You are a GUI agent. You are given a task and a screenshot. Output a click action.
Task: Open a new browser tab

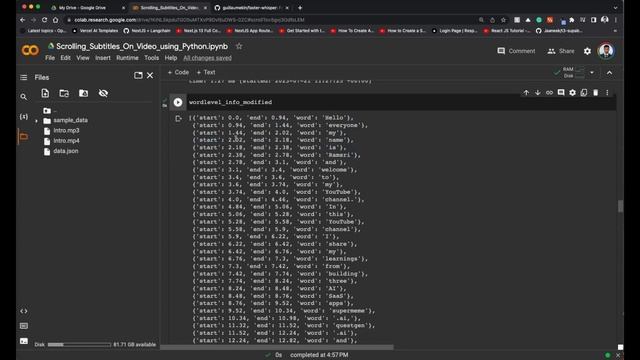pyautogui.click(x=300, y=8)
